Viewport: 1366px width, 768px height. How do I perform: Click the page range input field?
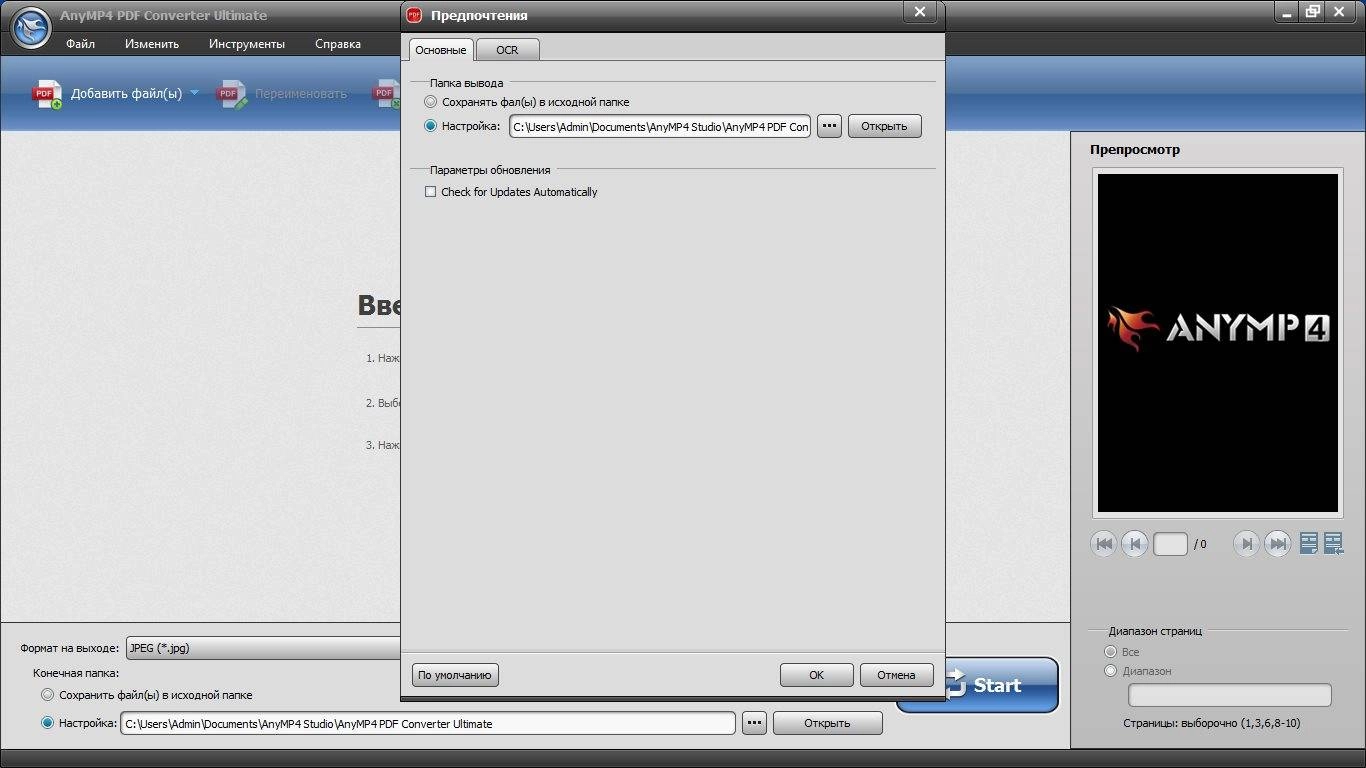pyautogui.click(x=1230, y=695)
